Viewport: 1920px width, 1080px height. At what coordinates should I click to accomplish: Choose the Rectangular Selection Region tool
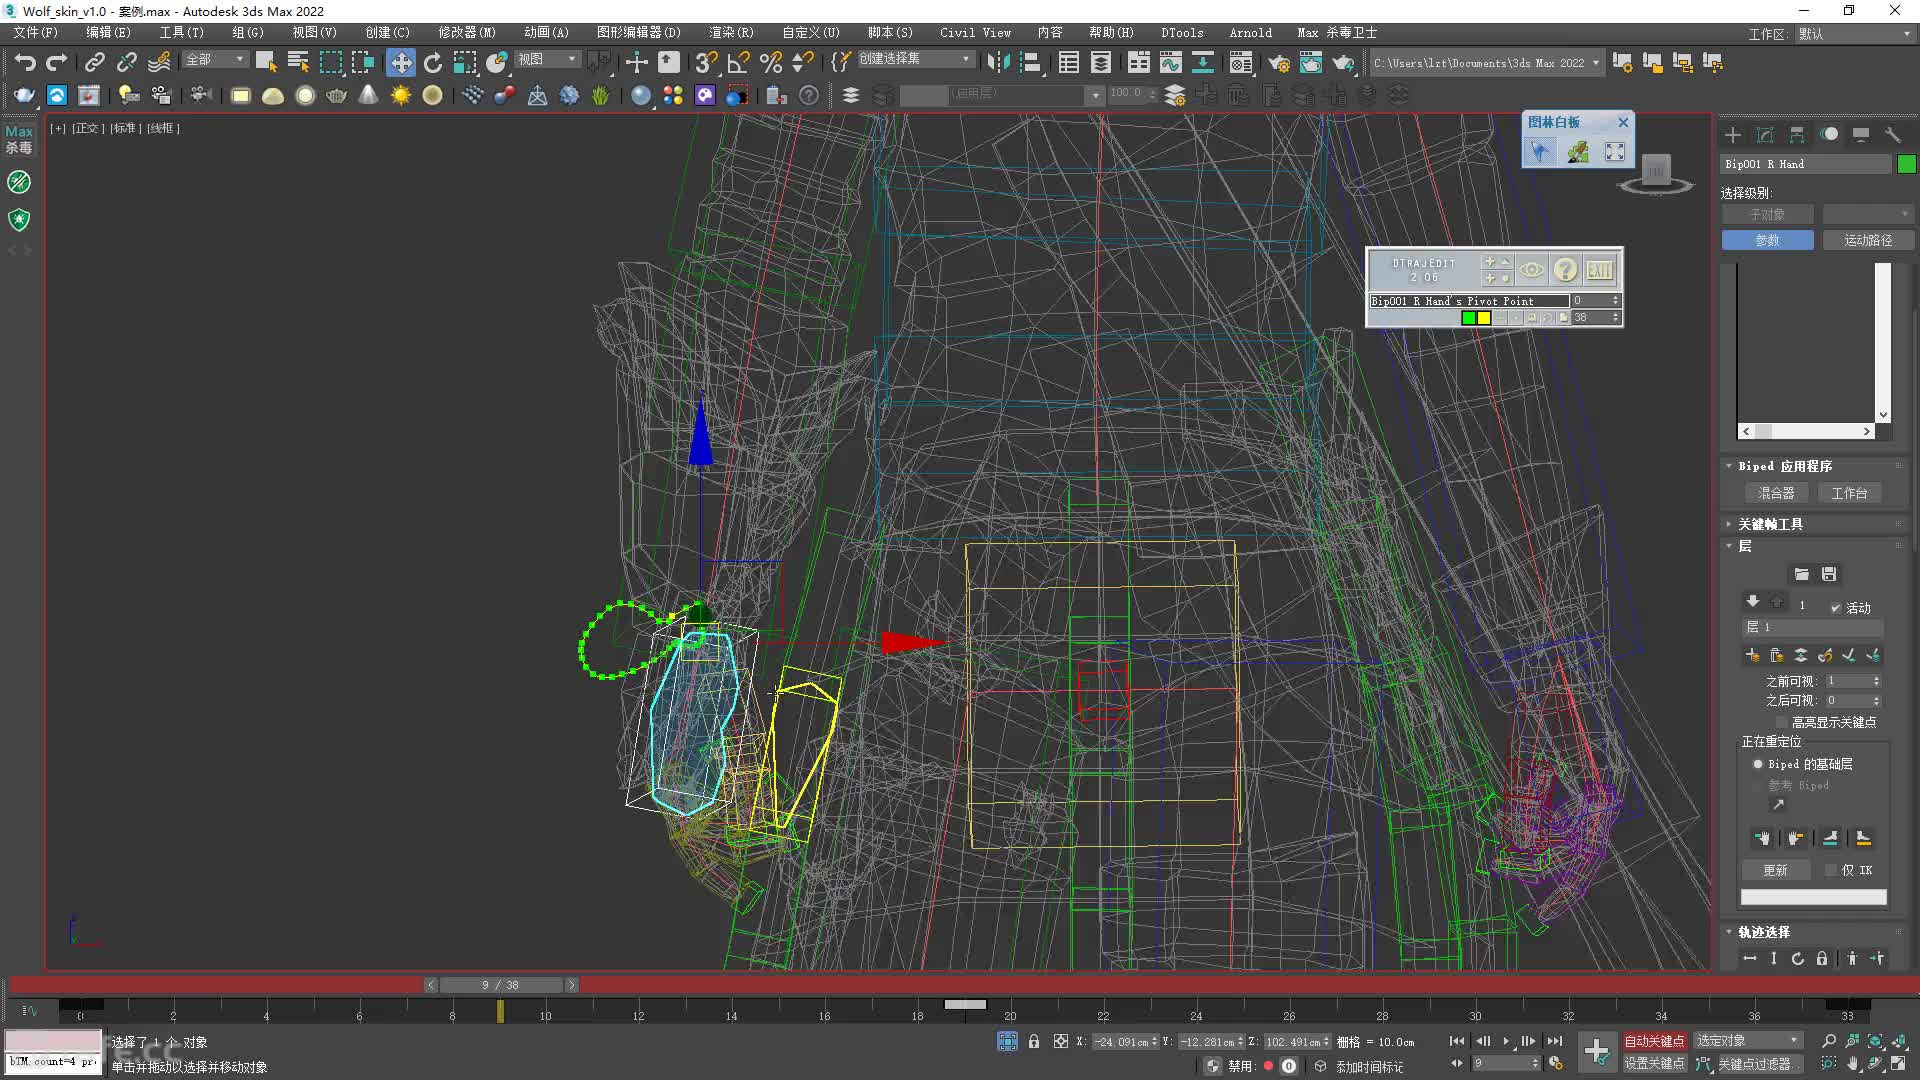(330, 62)
